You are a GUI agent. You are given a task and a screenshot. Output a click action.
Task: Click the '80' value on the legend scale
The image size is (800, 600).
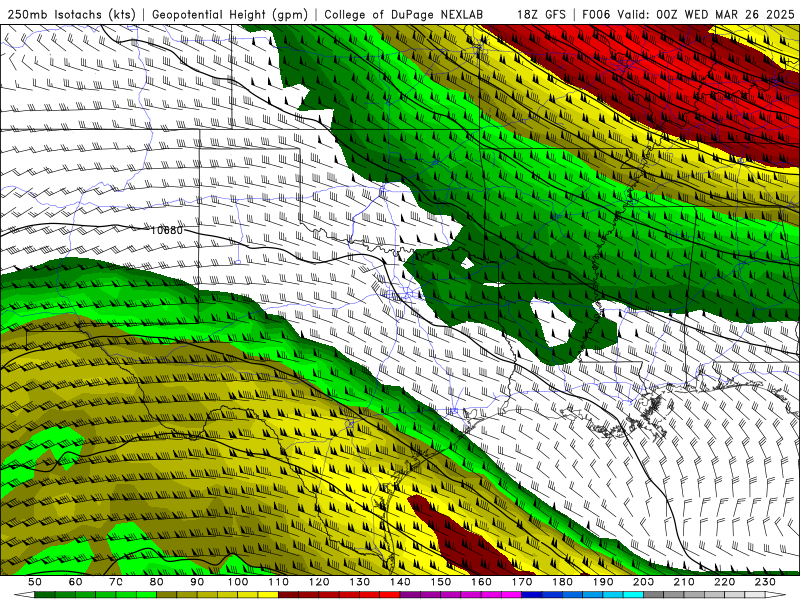(157, 582)
